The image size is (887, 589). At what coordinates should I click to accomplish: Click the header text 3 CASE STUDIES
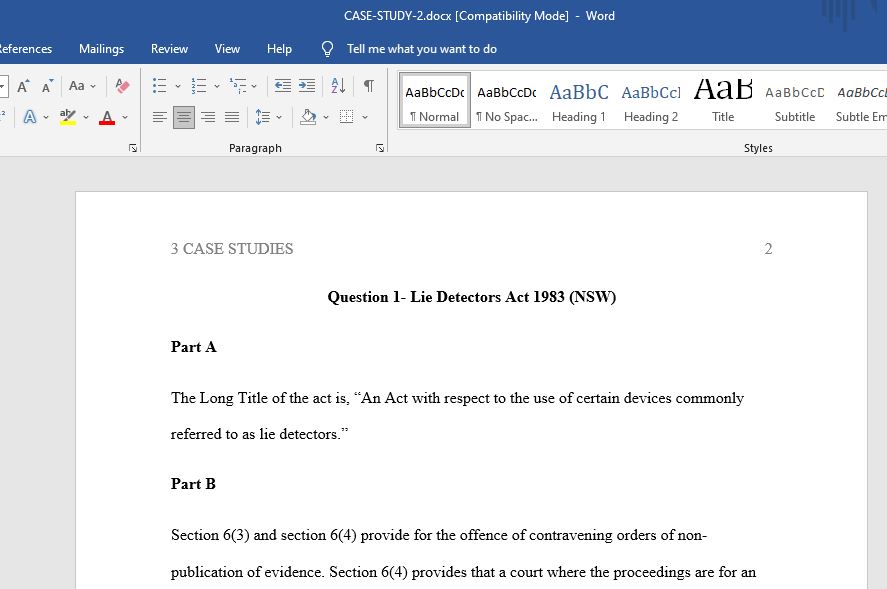[x=232, y=249]
